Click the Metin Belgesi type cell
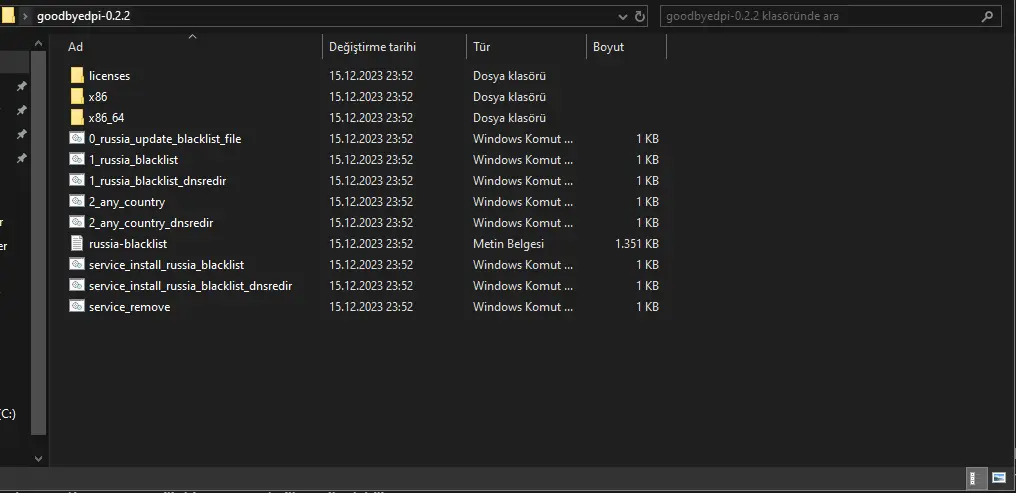1016x493 pixels. [x=509, y=244]
